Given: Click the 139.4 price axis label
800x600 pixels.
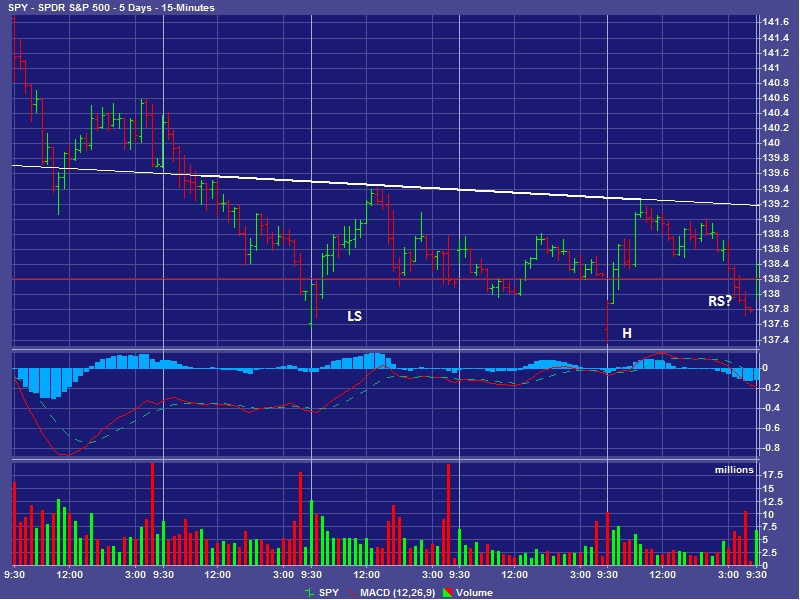Looking at the screenshot, I should point(776,189).
